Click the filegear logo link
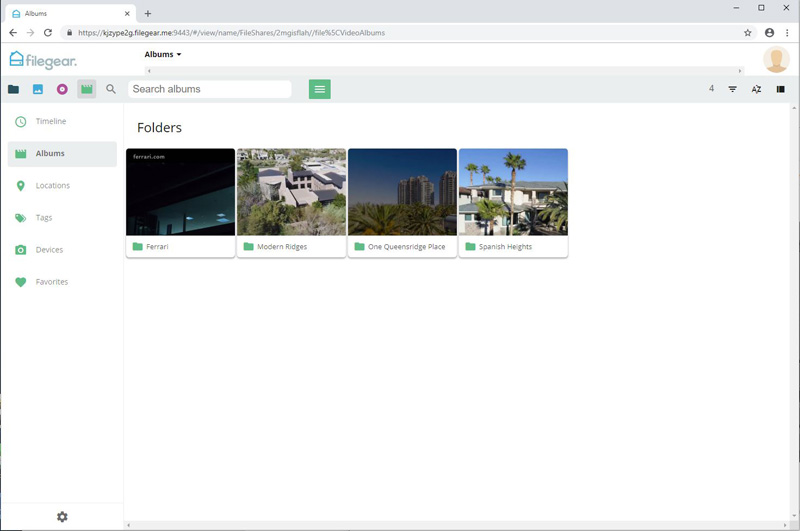 (x=42, y=60)
